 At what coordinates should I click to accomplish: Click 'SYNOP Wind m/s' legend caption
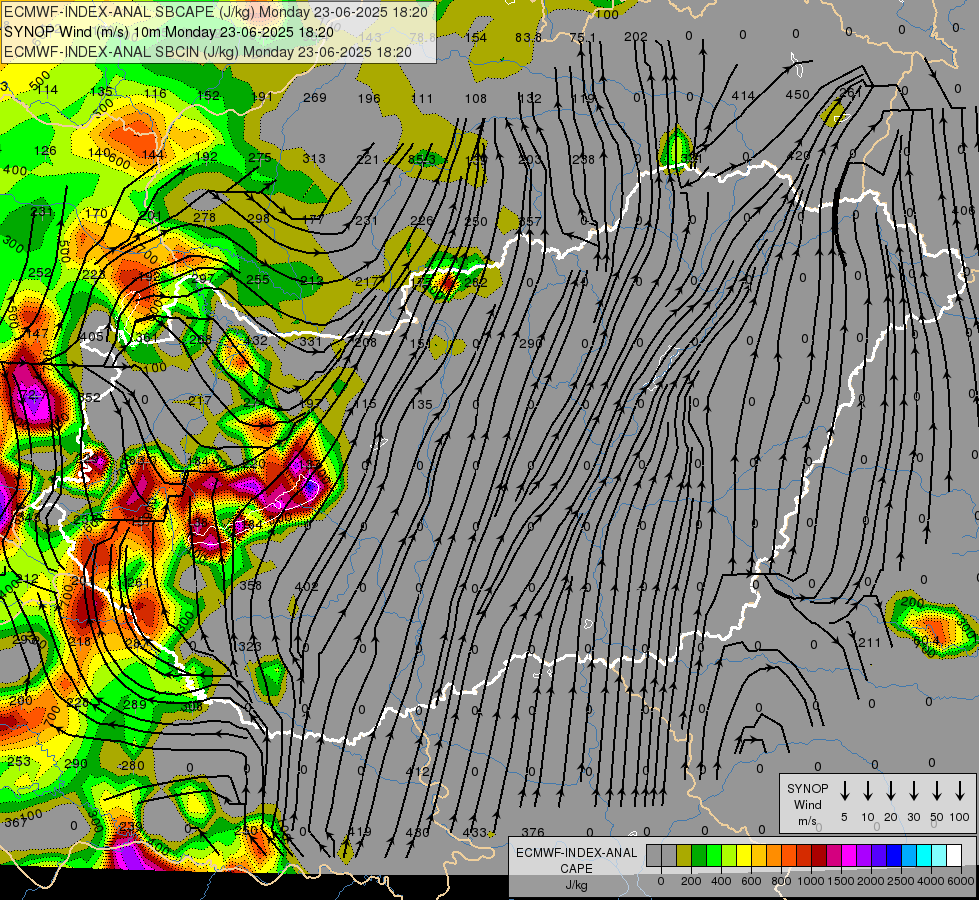807,804
